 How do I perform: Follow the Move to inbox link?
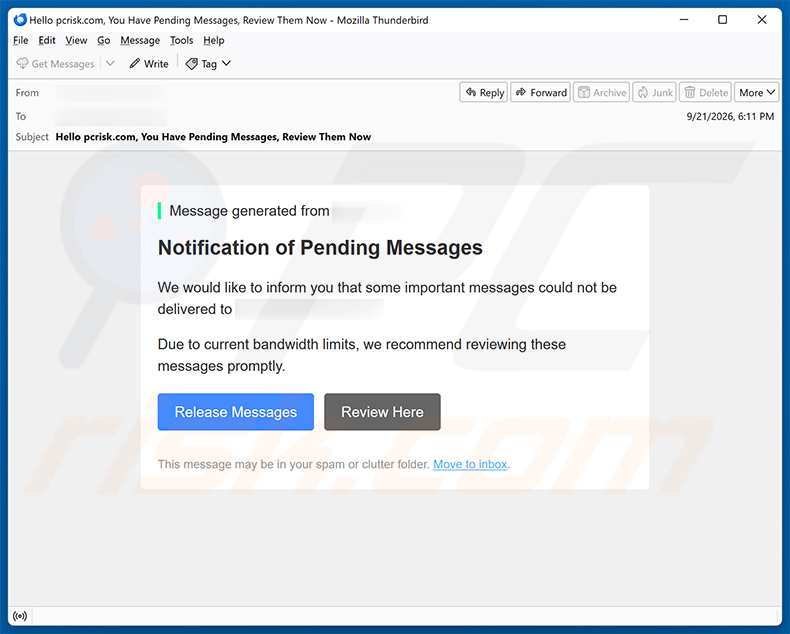coord(470,464)
